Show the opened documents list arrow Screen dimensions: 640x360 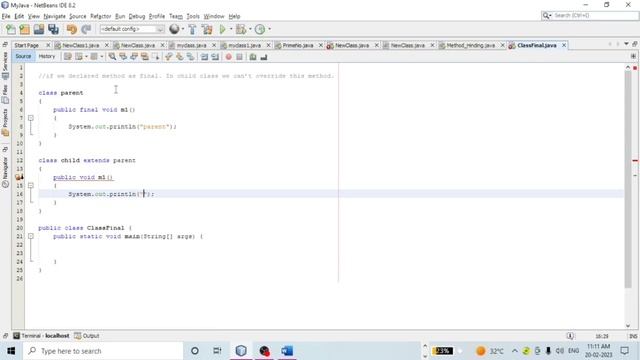tap(626, 44)
